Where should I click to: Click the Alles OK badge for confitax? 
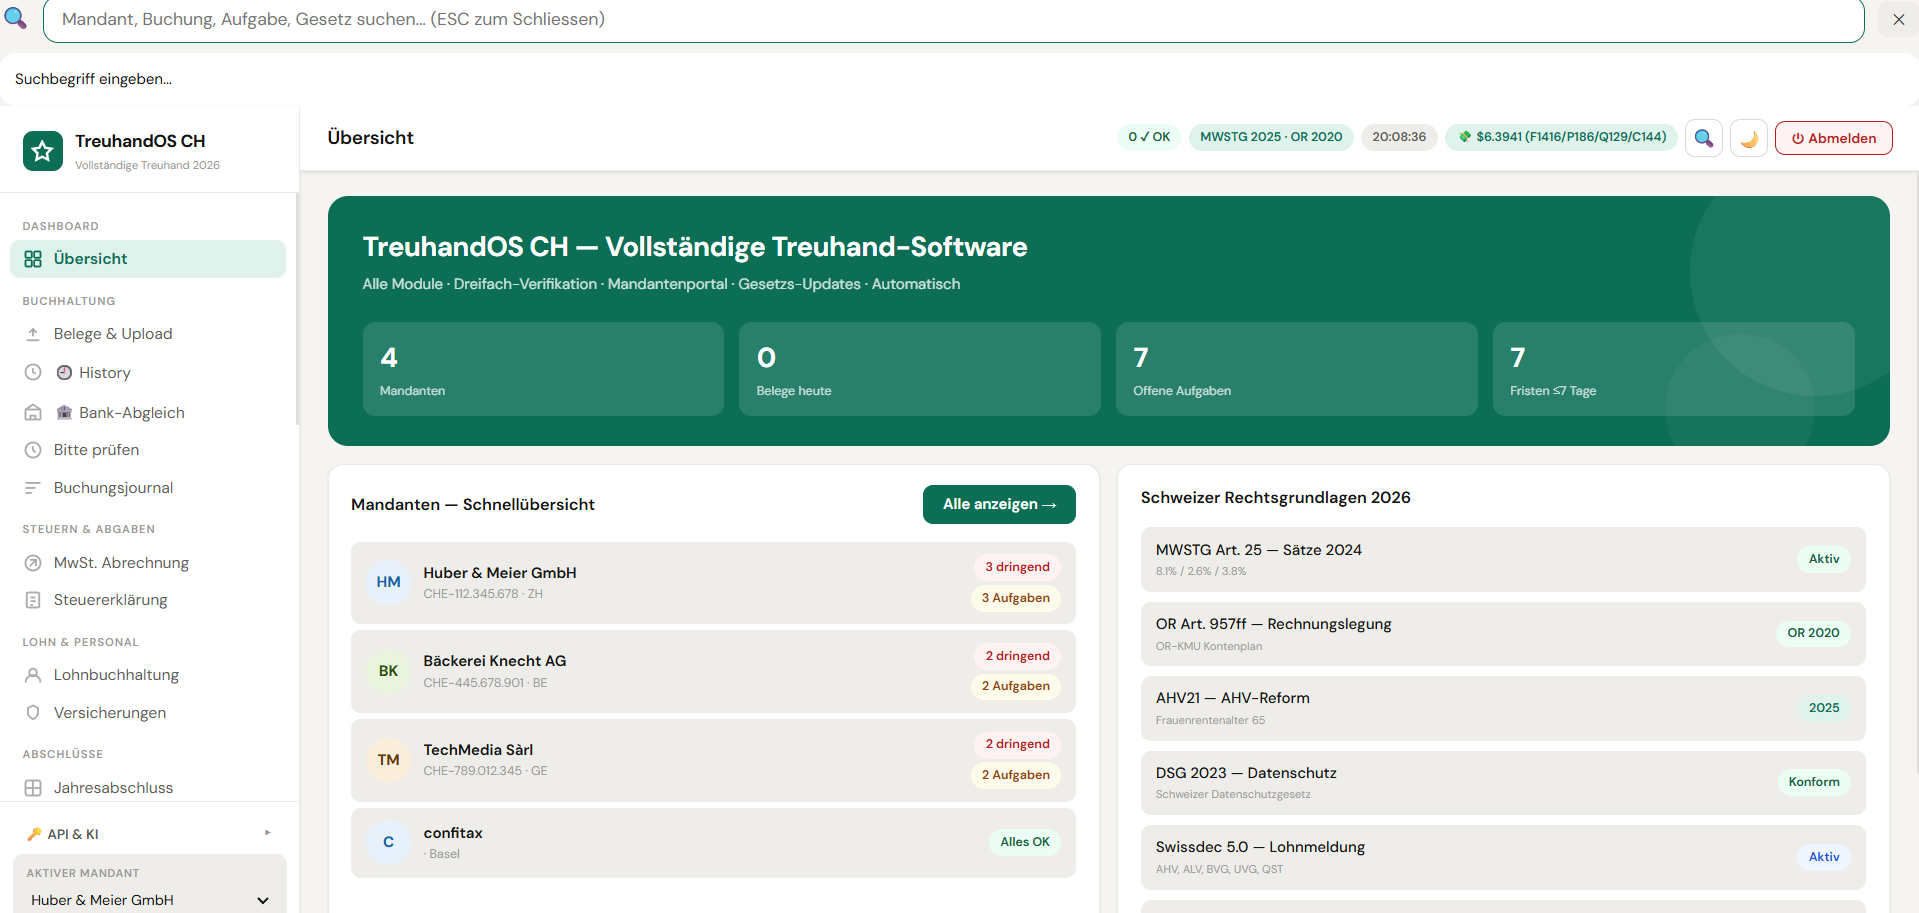pos(1025,842)
